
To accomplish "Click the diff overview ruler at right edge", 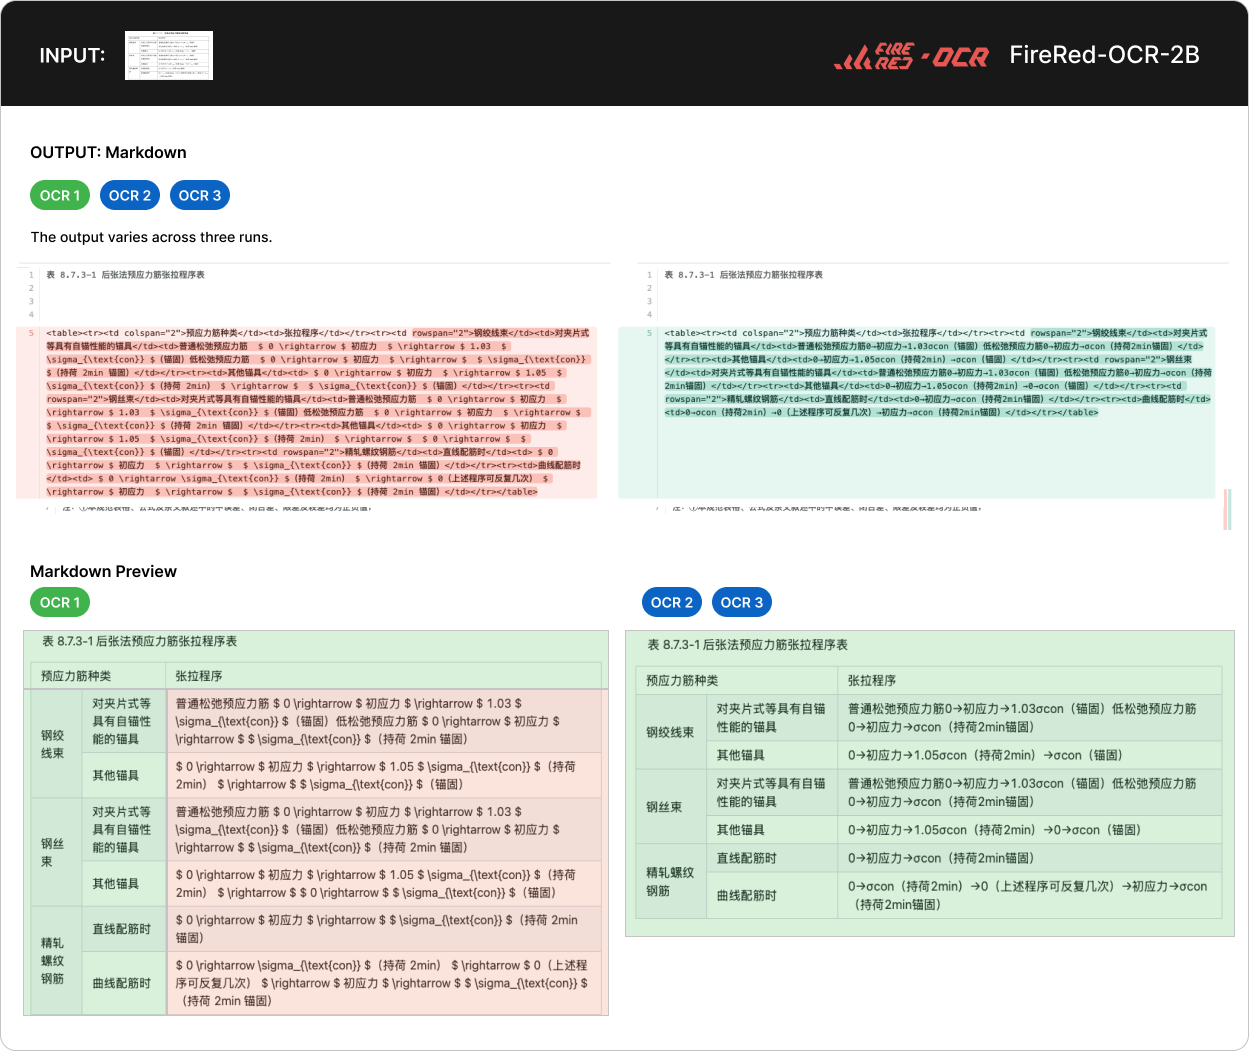I will (x=1227, y=510).
